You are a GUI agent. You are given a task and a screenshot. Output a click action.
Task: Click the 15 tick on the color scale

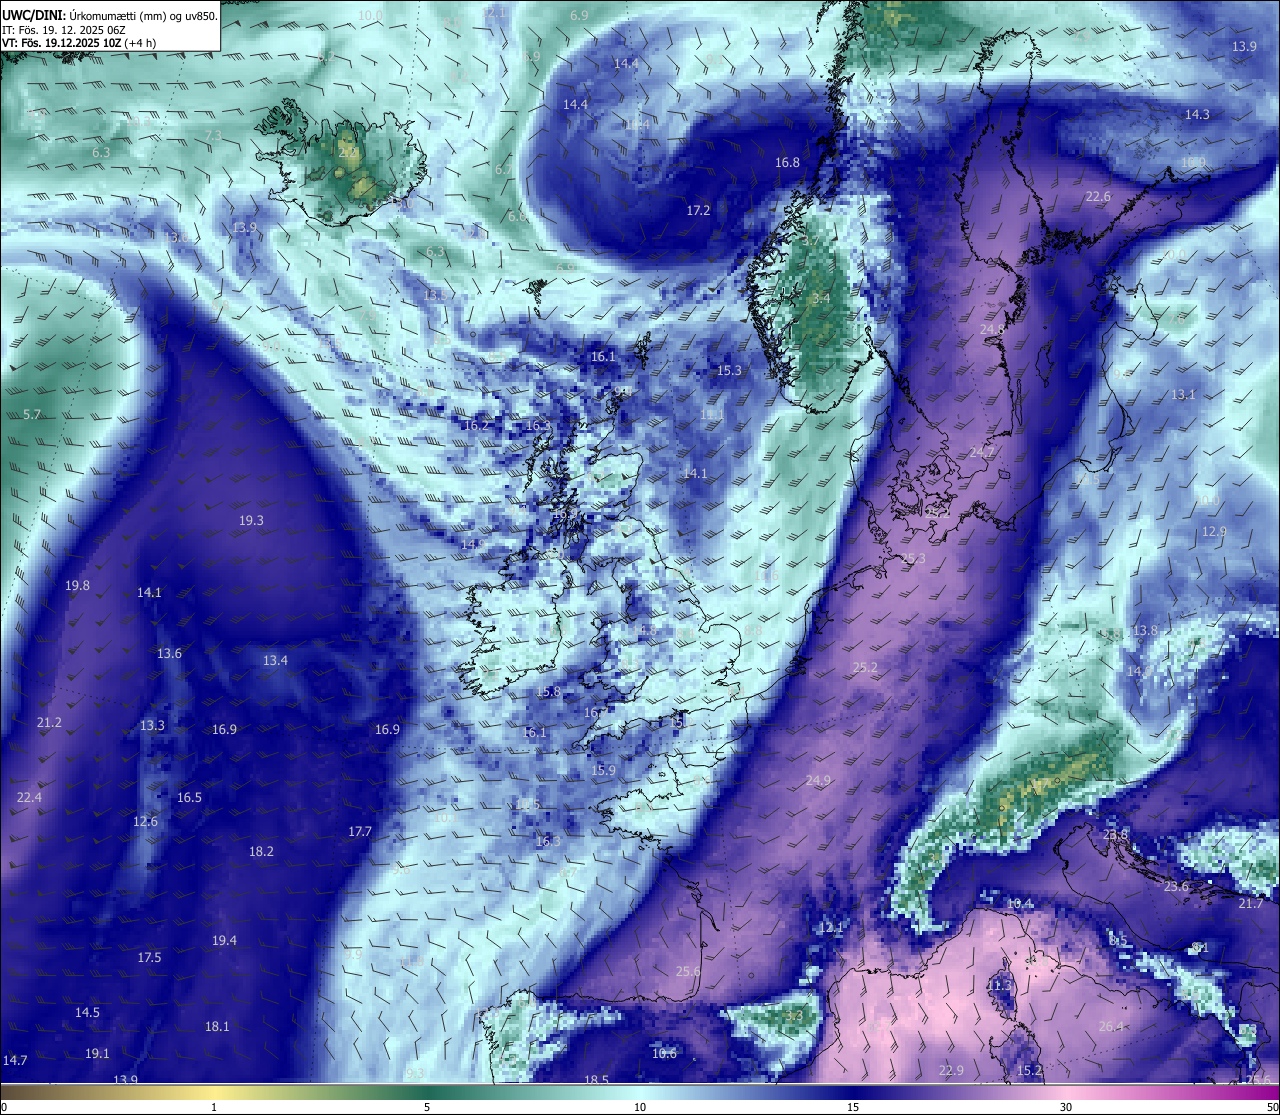click(853, 1107)
